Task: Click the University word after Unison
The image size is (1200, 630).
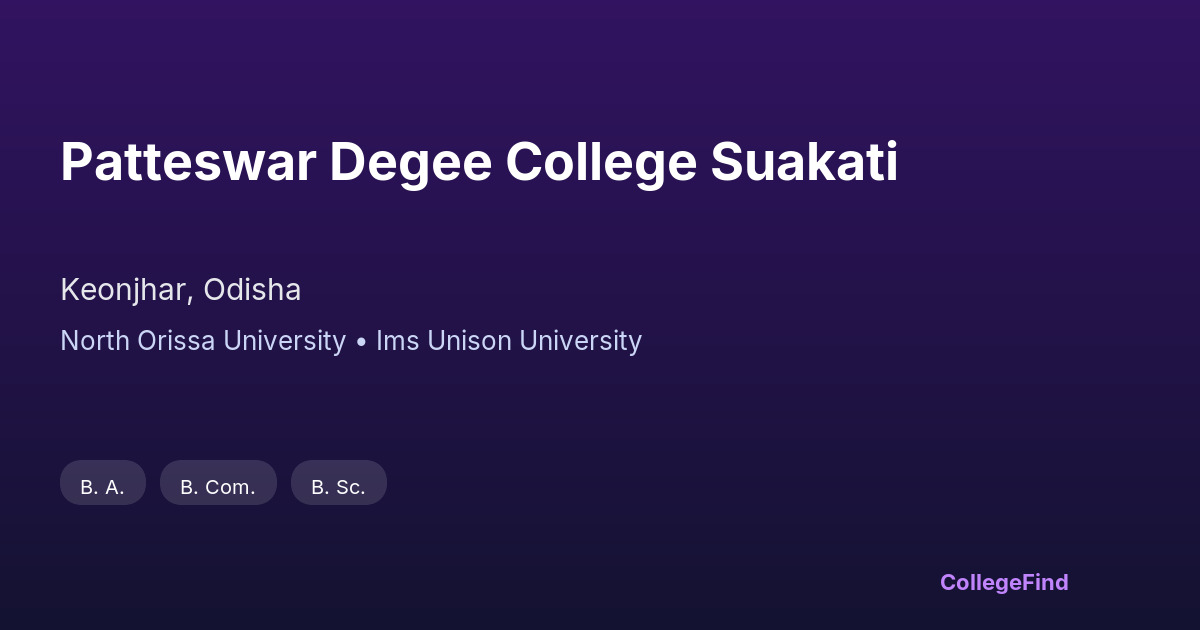Action: (580, 341)
